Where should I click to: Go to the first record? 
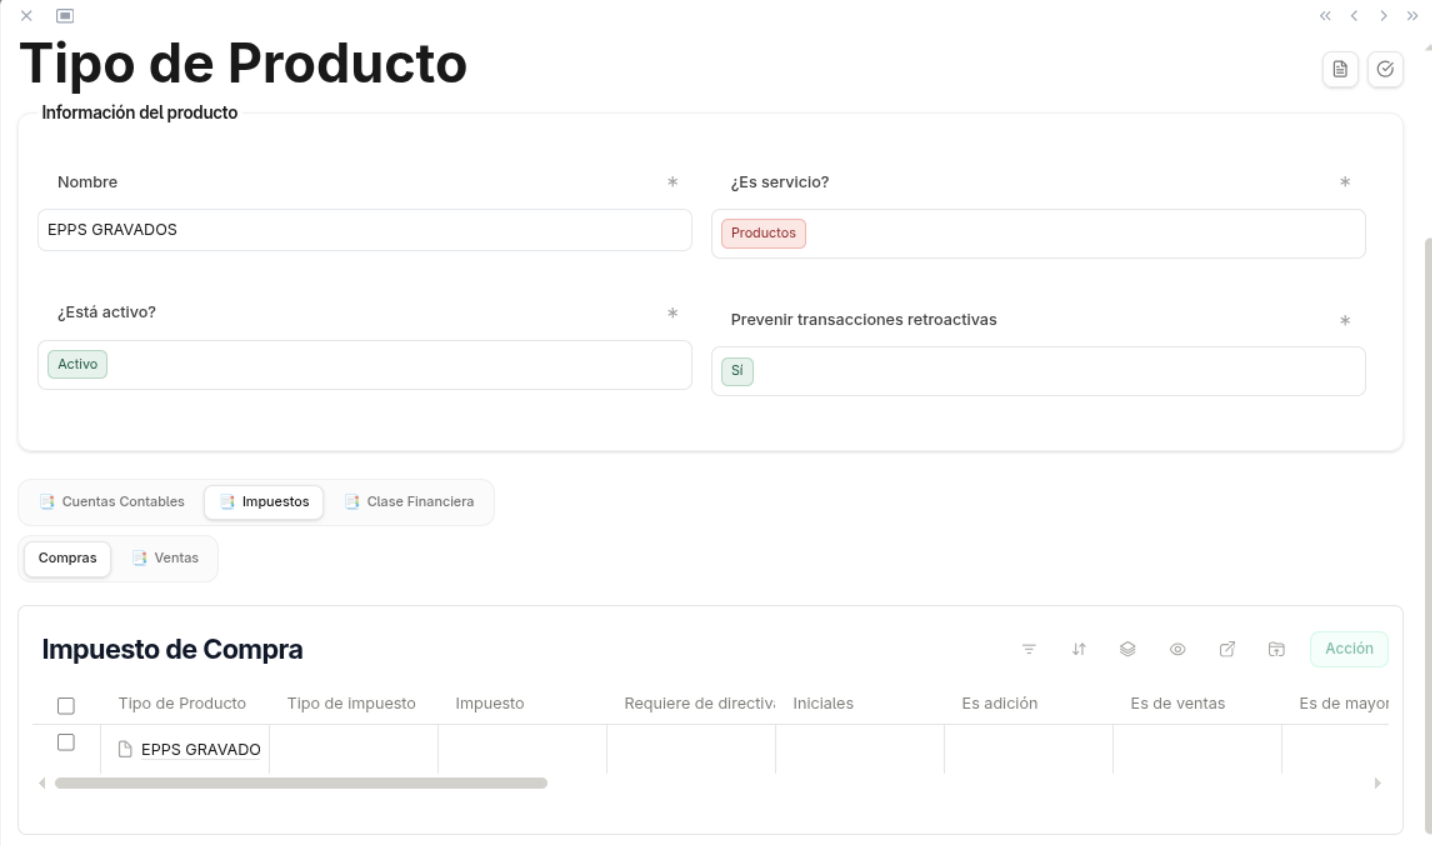click(x=1325, y=16)
